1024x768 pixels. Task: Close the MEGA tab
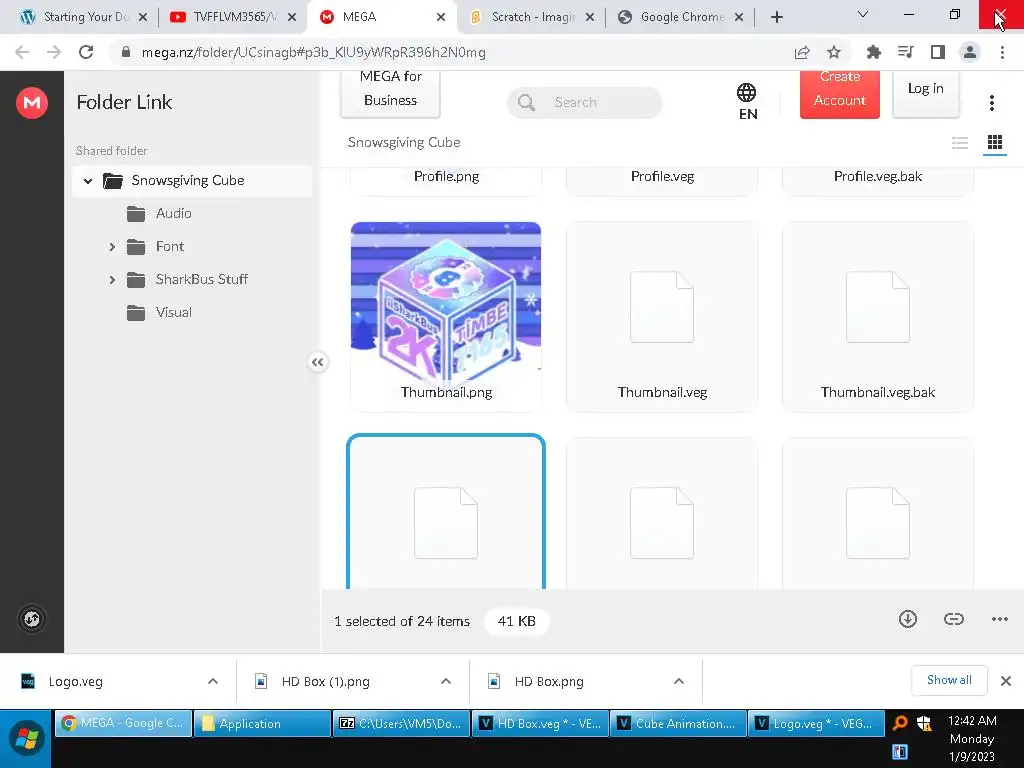(x=441, y=17)
